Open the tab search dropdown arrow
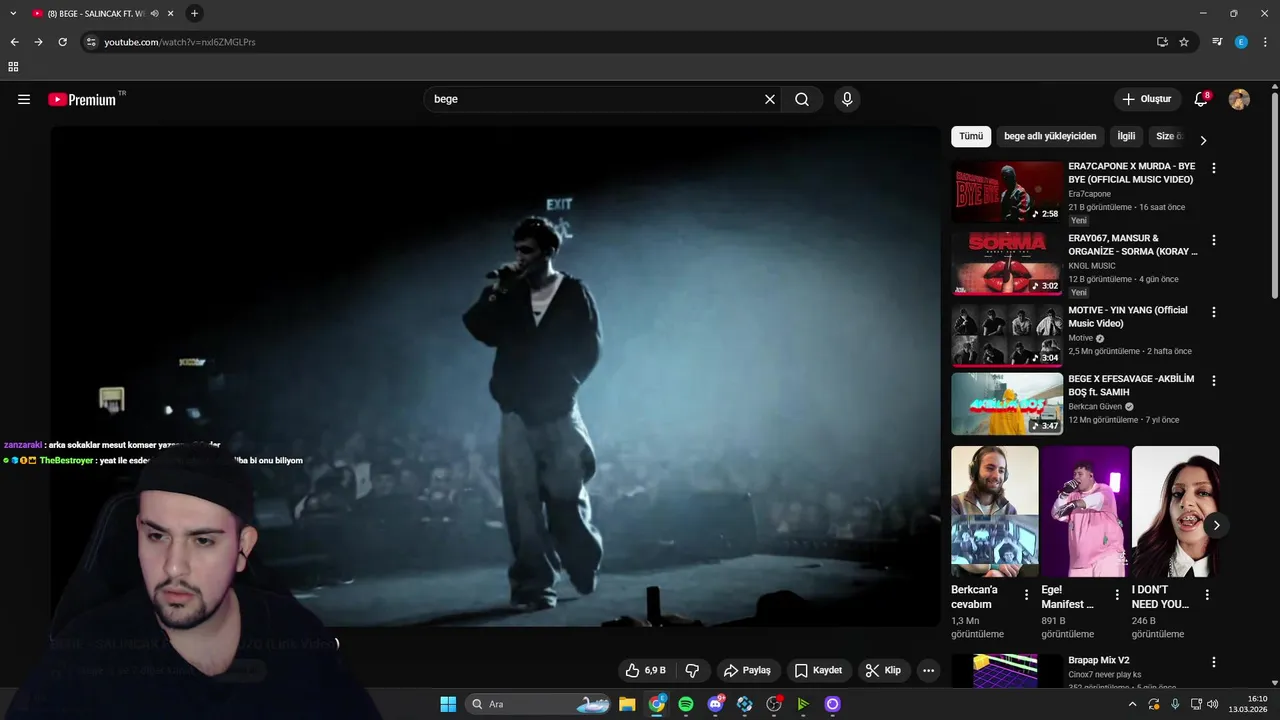The width and height of the screenshot is (1280, 720). (x=13, y=13)
